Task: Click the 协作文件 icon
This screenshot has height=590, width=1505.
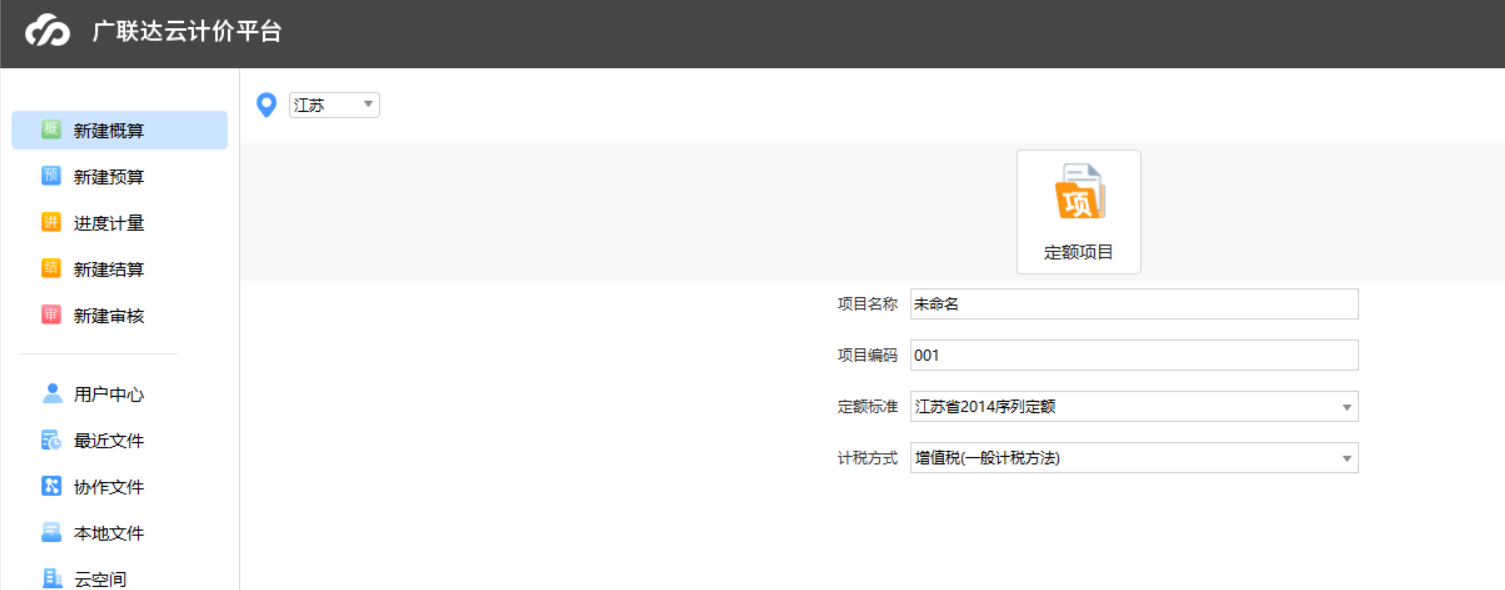Action: [51, 486]
